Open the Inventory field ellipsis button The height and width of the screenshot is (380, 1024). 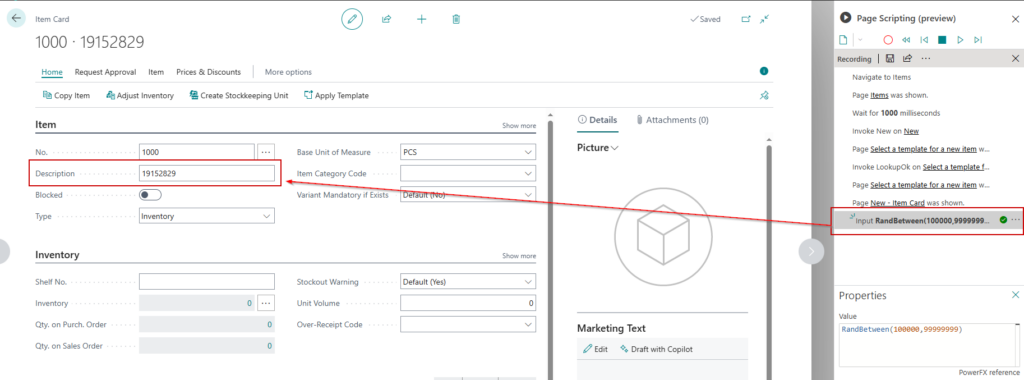[265, 303]
